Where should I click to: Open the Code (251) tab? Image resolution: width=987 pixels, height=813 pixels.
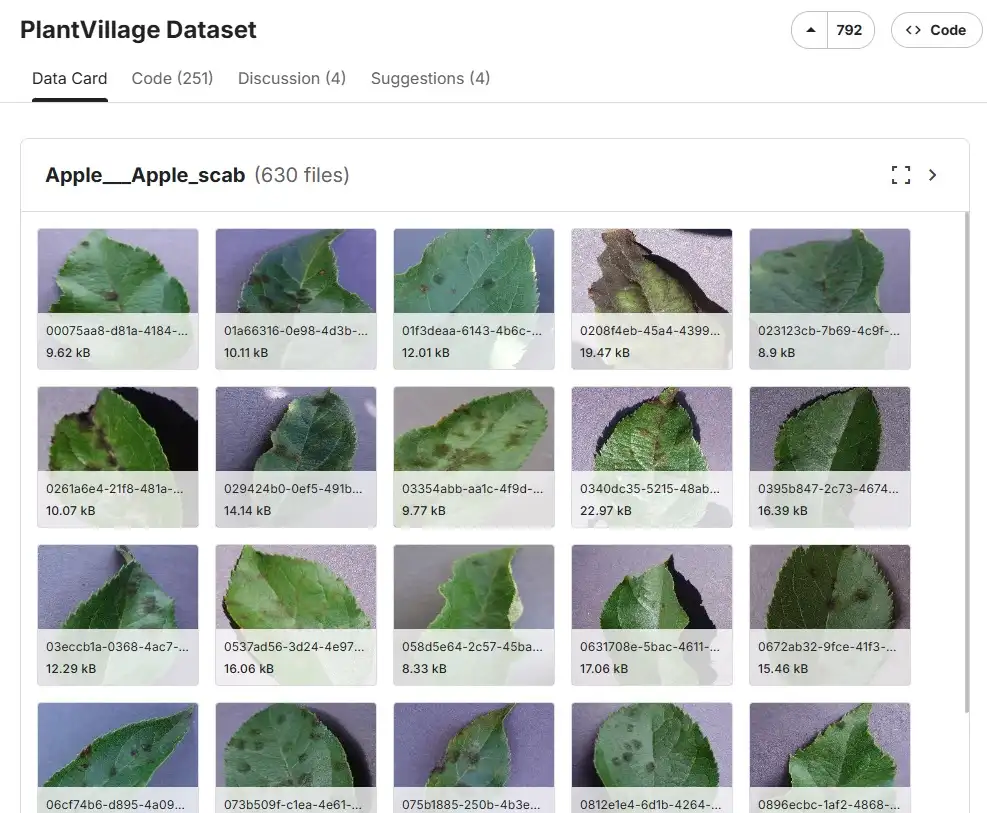click(172, 78)
